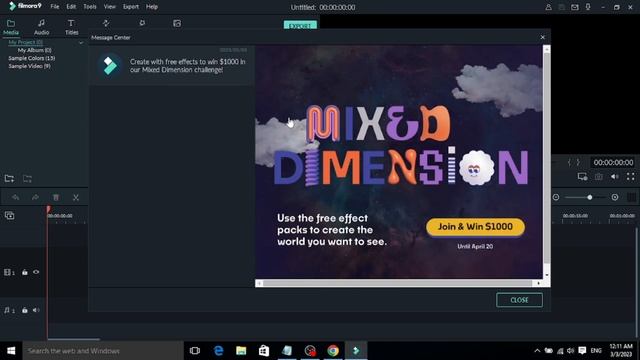The width and height of the screenshot is (640, 360).
Task: Collapse the My Project folder arrow
Action: [81, 42]
